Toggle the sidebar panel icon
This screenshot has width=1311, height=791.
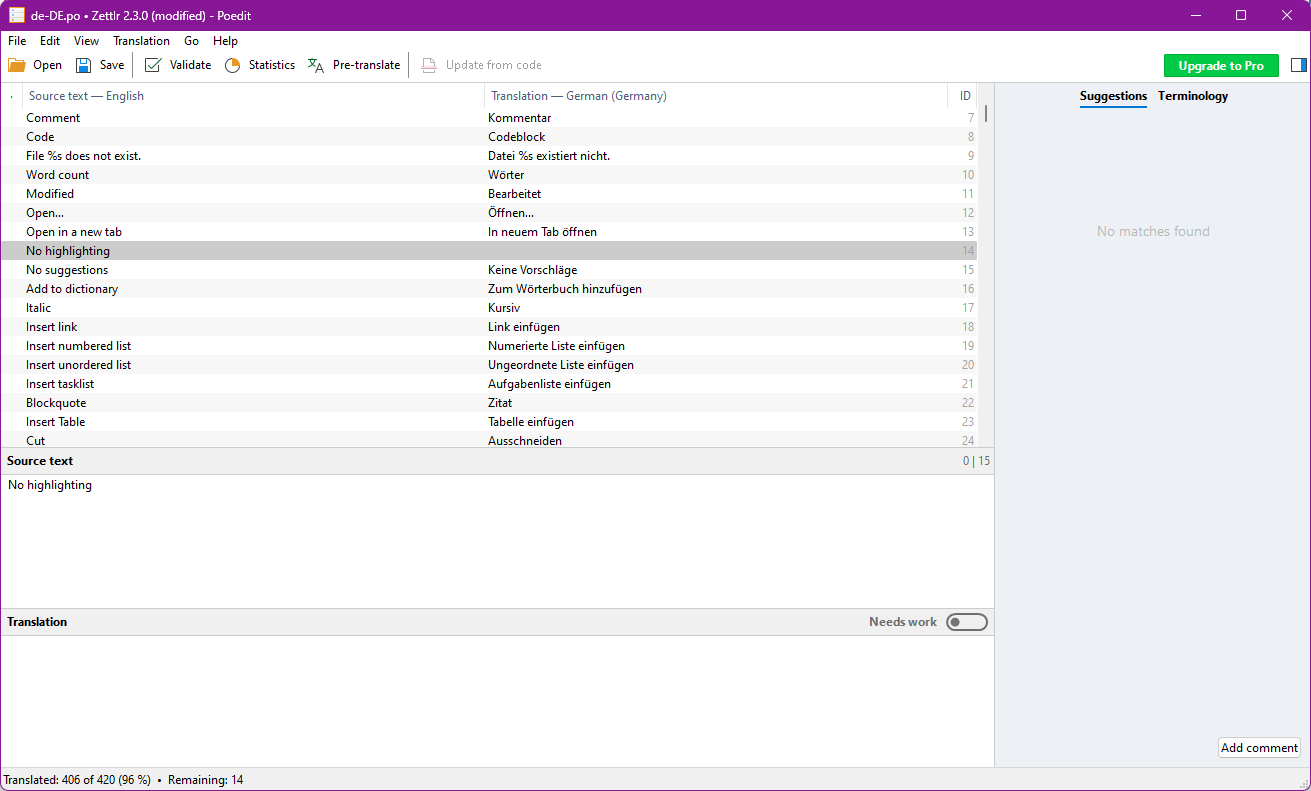pyautogui.click(x=1298, y=65)
